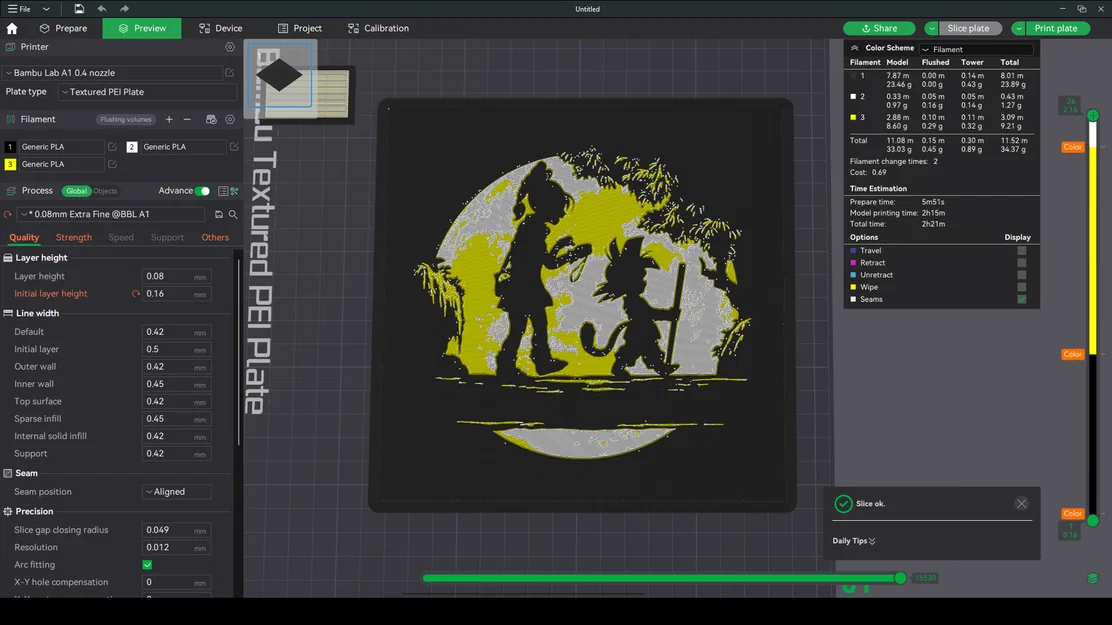Open printer settings gear icon
The height and width of the screenshot is (625, 1112).
pyautogui.click(x=230, y=47)
